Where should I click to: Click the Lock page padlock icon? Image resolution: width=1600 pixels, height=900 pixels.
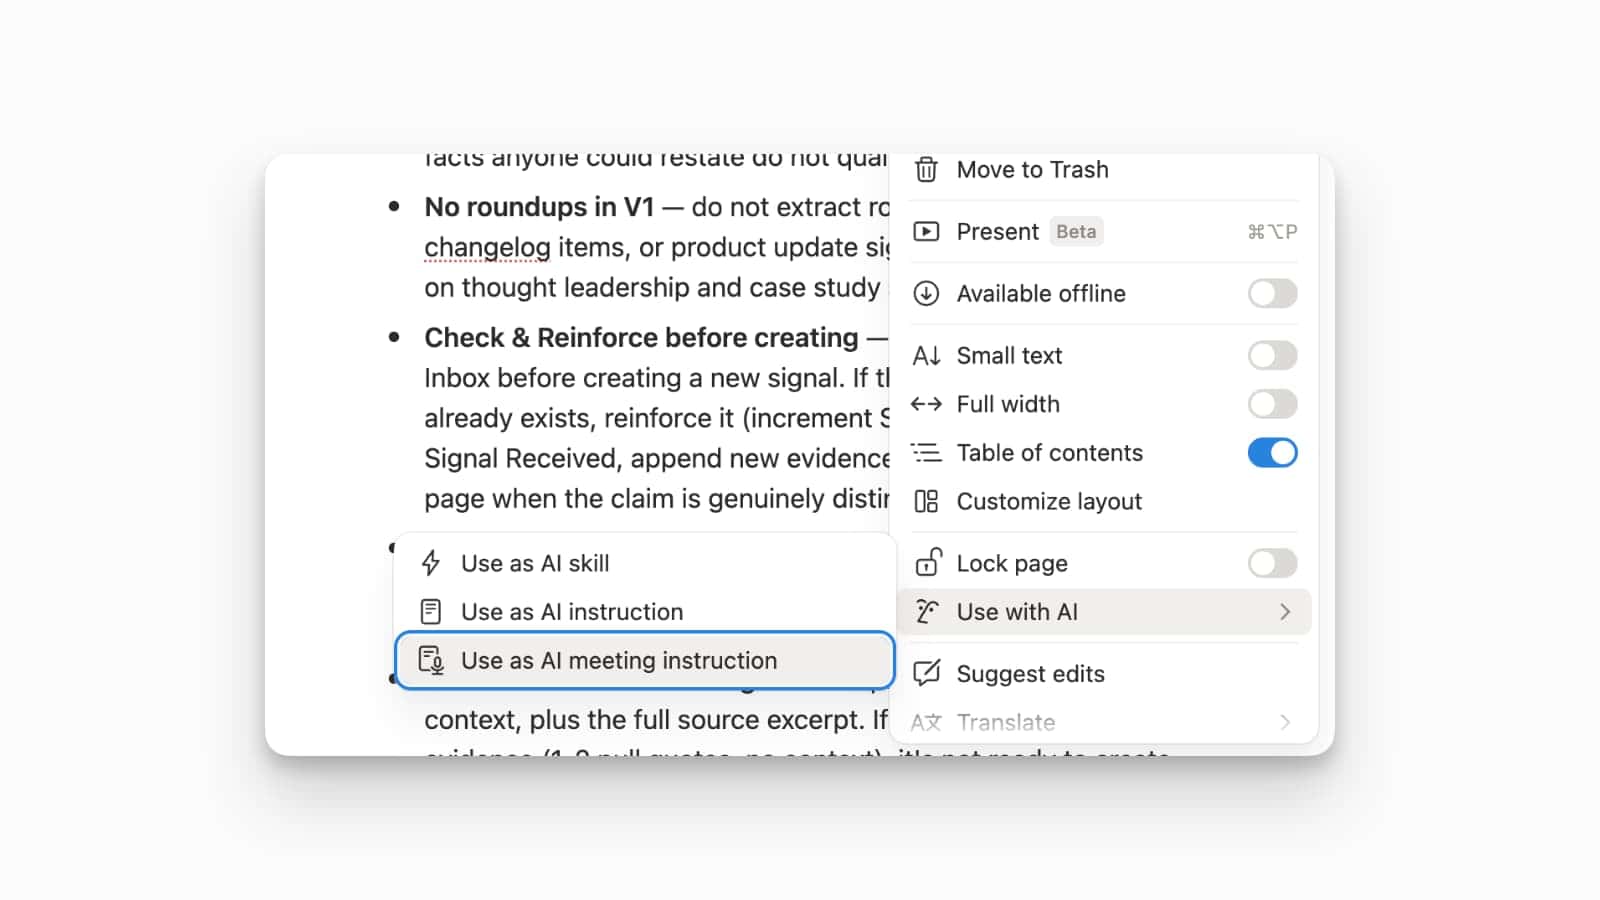pyautogui.click(x=927, y=563)
